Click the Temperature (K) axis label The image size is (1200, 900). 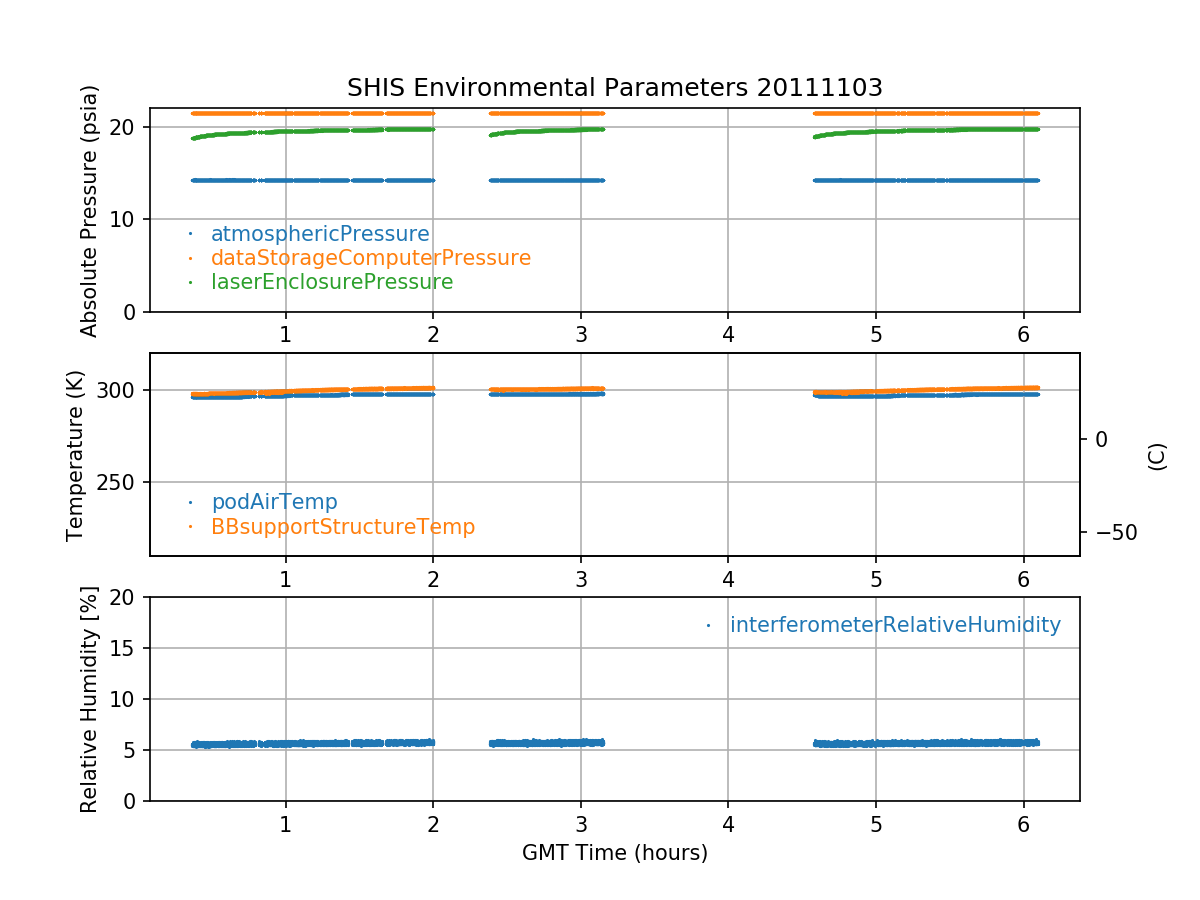tap(76, 455)
